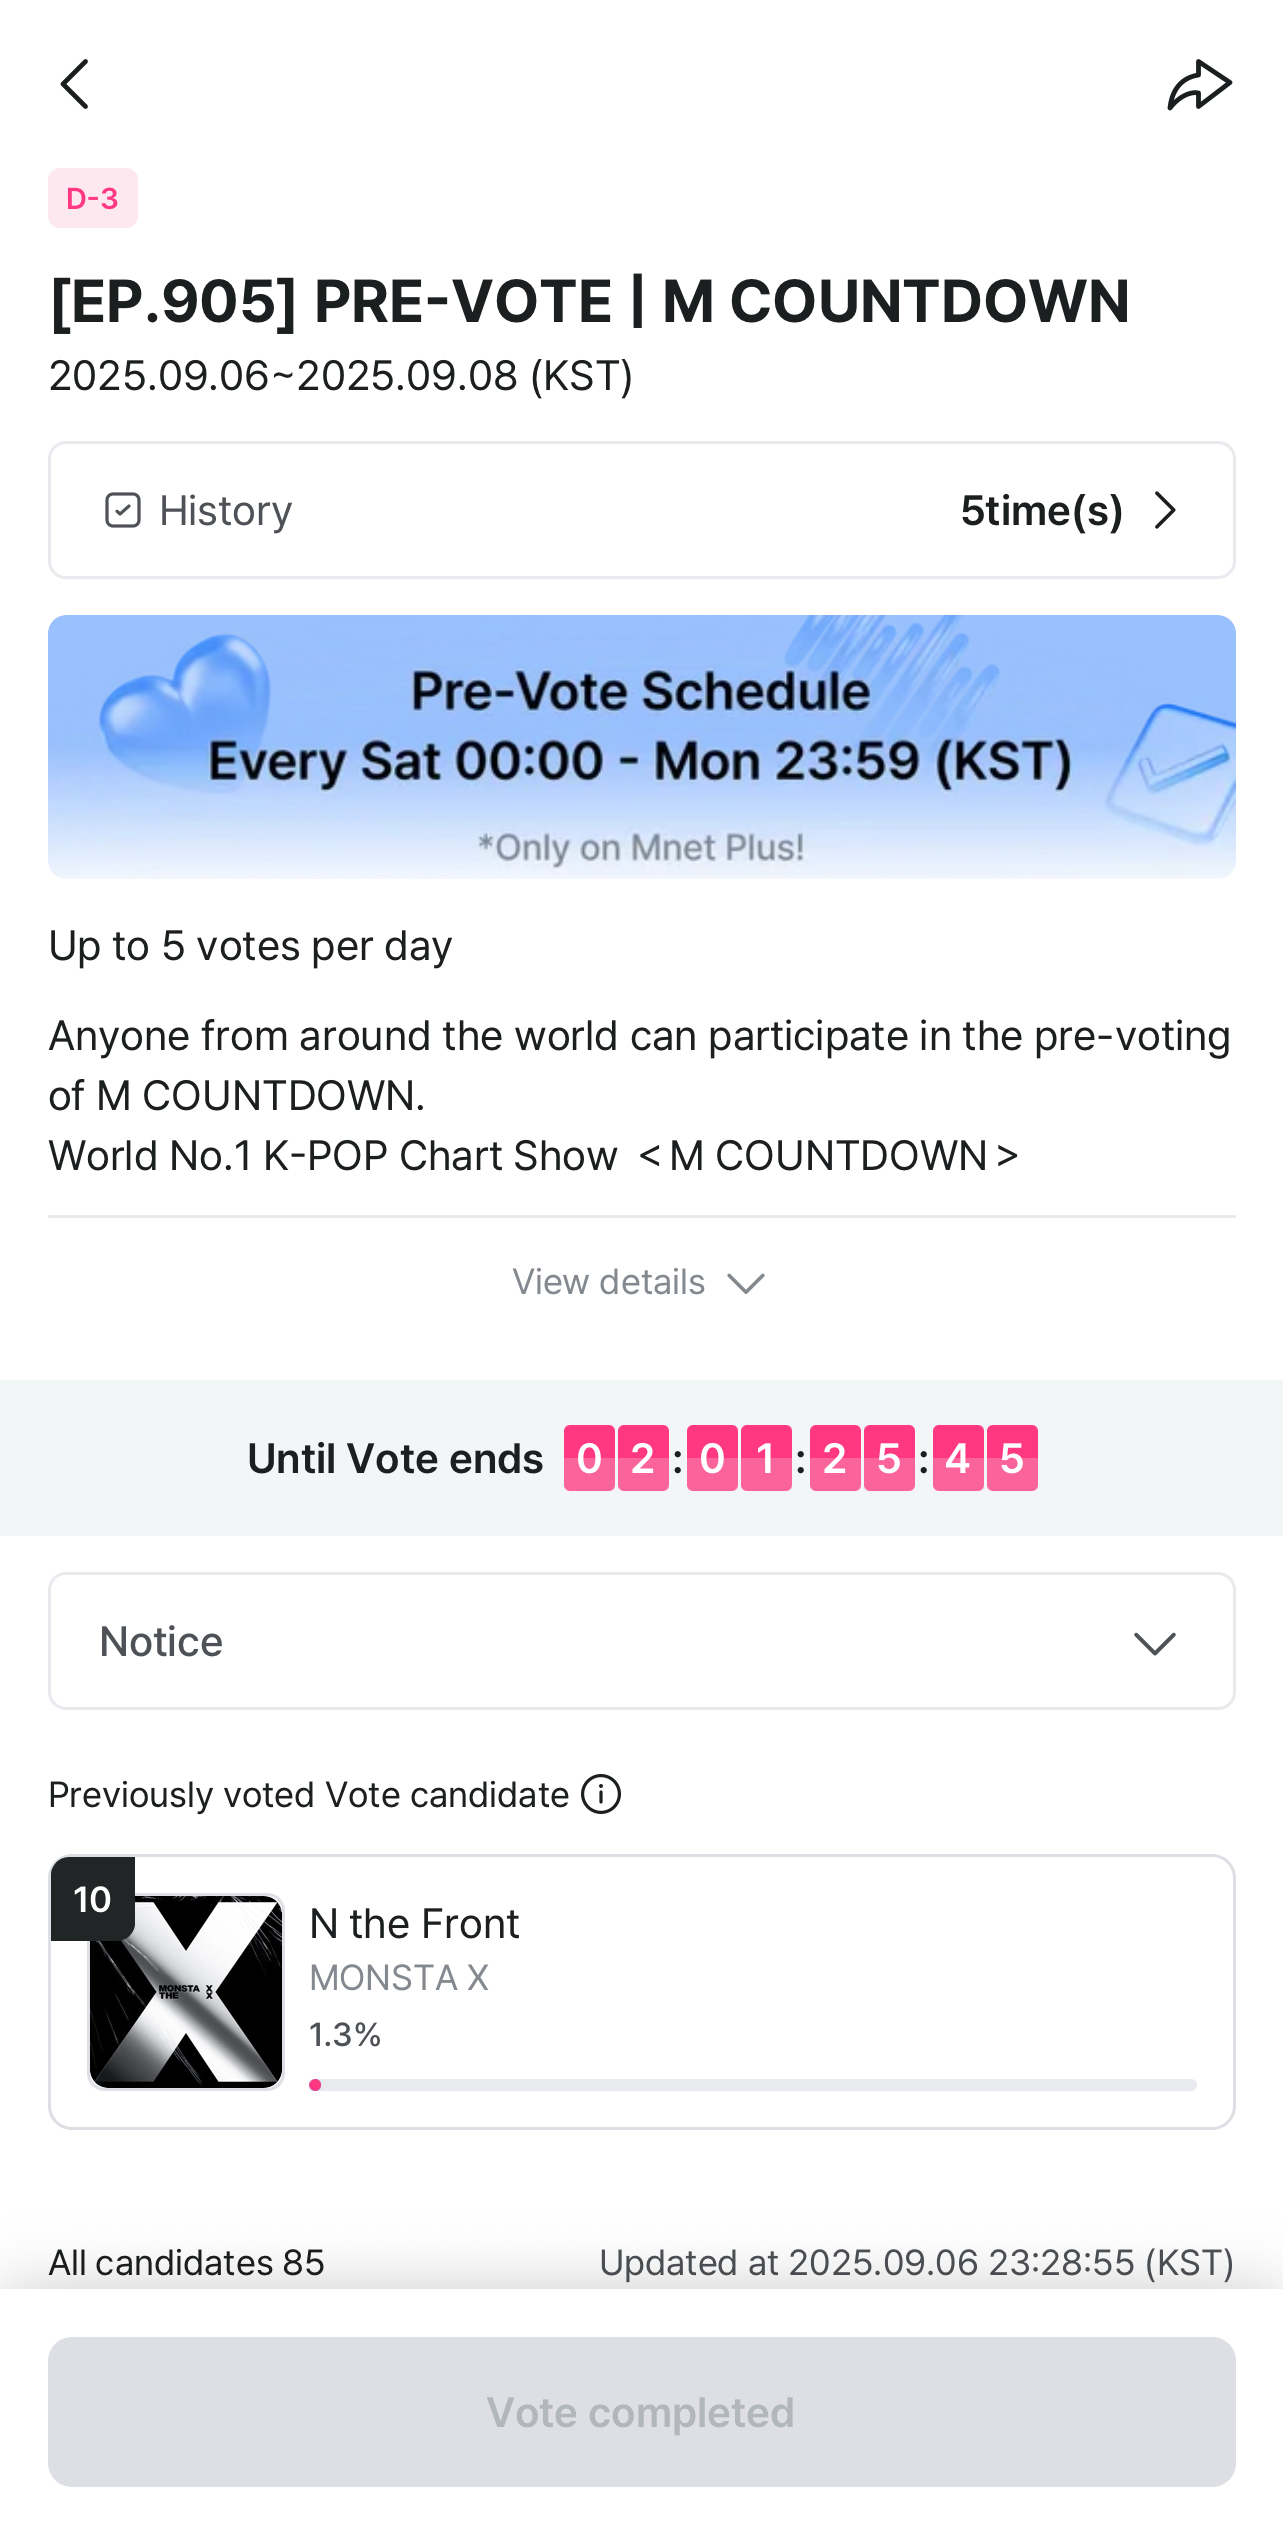Open the MONSTA X album thumbnail
Screen dimensions: 1283x2535
pos(186,1992)
